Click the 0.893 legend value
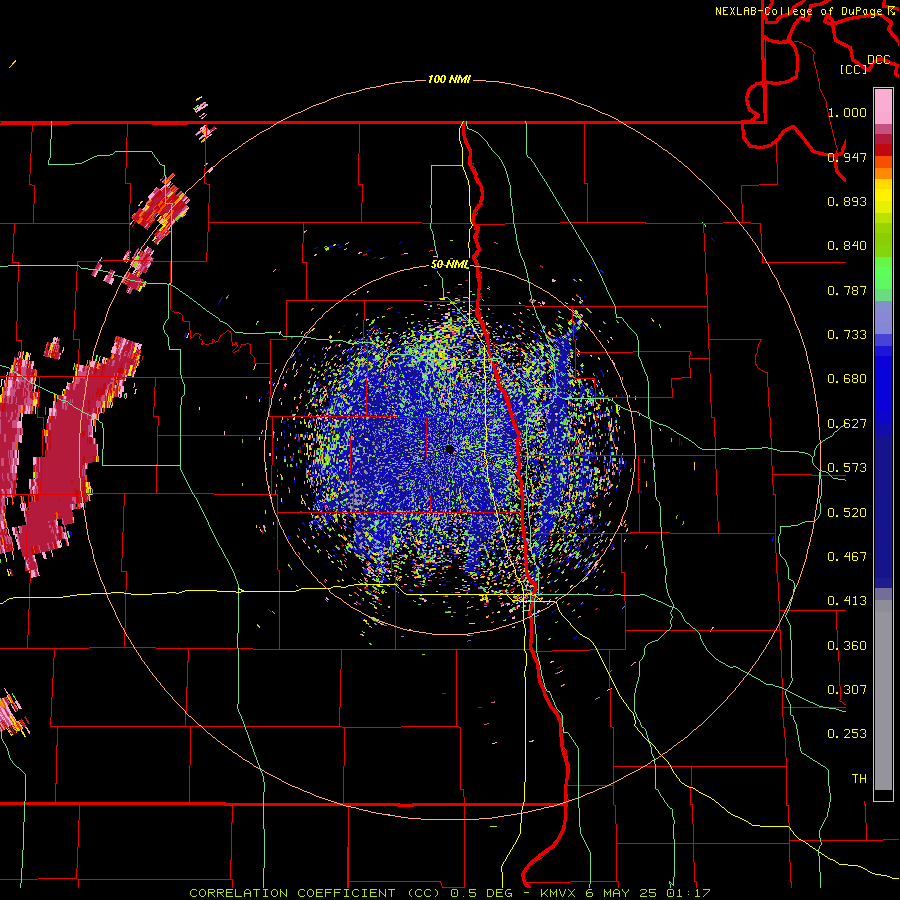This screenshot has width=900, height=900. pos(847,201)
